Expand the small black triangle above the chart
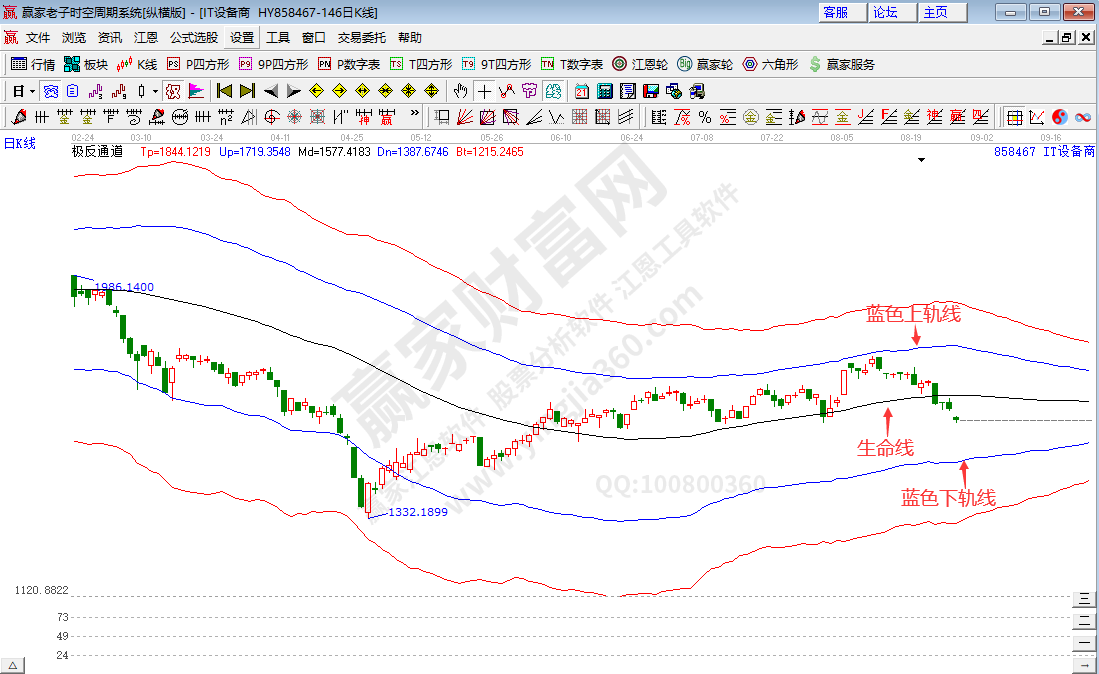Screen dimensions: 1099x674 coord(921,159)
